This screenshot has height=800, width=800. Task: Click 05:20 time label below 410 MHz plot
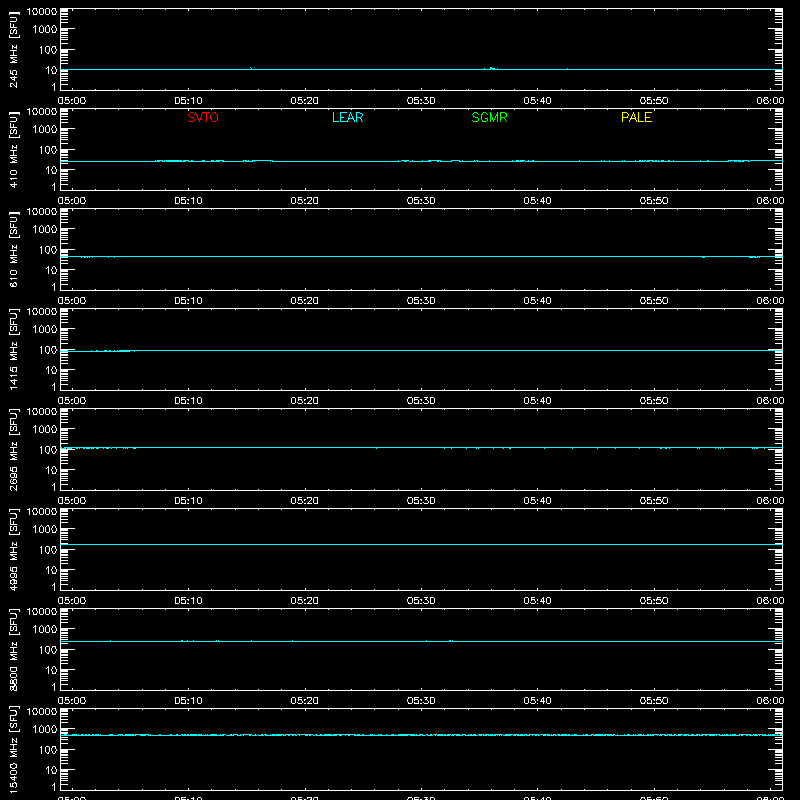pyautogui.click(x=305, y=201)
